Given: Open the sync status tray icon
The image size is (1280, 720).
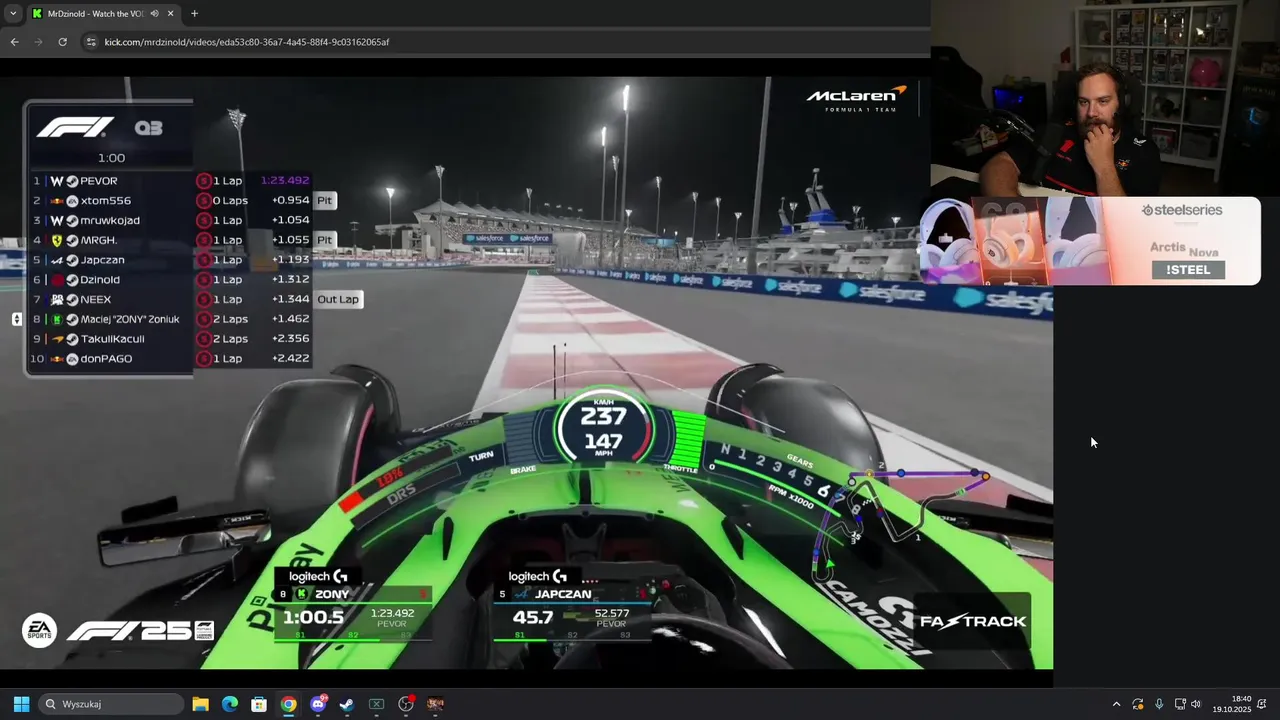Looking at the screenshot, I should (1137, 704).
